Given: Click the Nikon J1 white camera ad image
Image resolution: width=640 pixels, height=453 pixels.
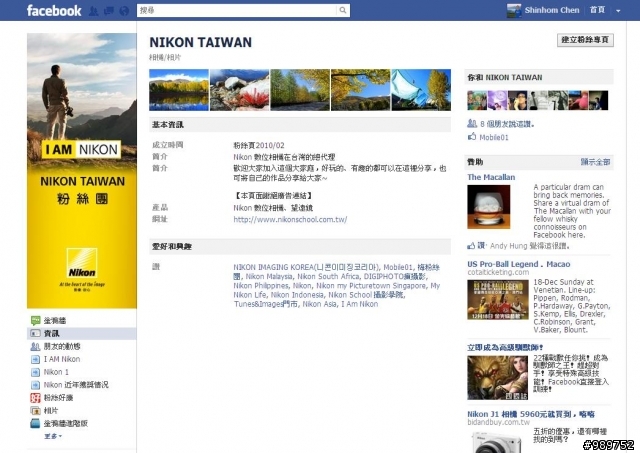Looking at the screenshot, I should tap(498, 442).
